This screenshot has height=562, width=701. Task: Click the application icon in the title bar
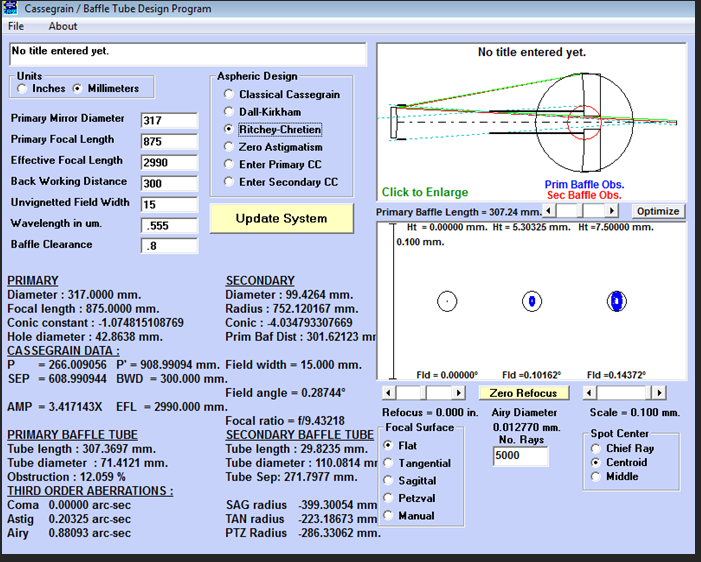click(12, 9)
